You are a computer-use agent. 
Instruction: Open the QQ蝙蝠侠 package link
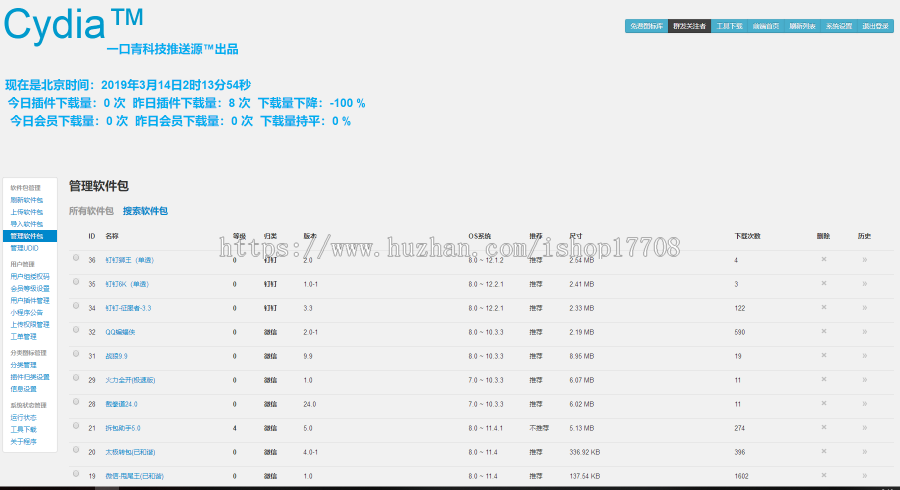(120, 332)
